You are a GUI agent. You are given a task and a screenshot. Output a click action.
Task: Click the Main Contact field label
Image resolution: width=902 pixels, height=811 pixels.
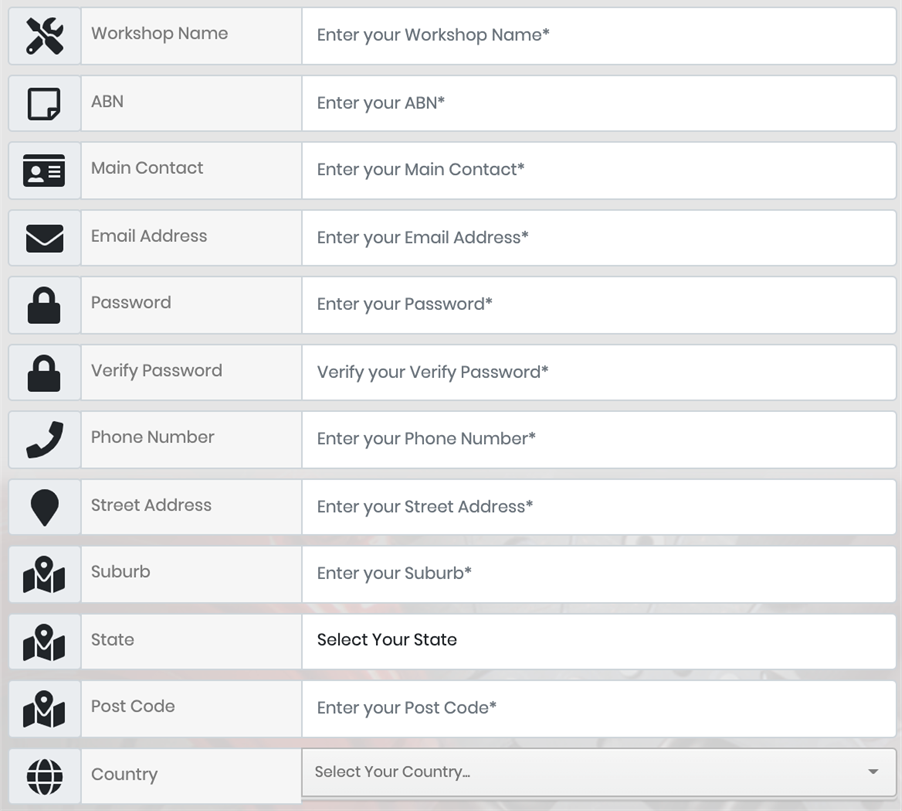point(147,168)
